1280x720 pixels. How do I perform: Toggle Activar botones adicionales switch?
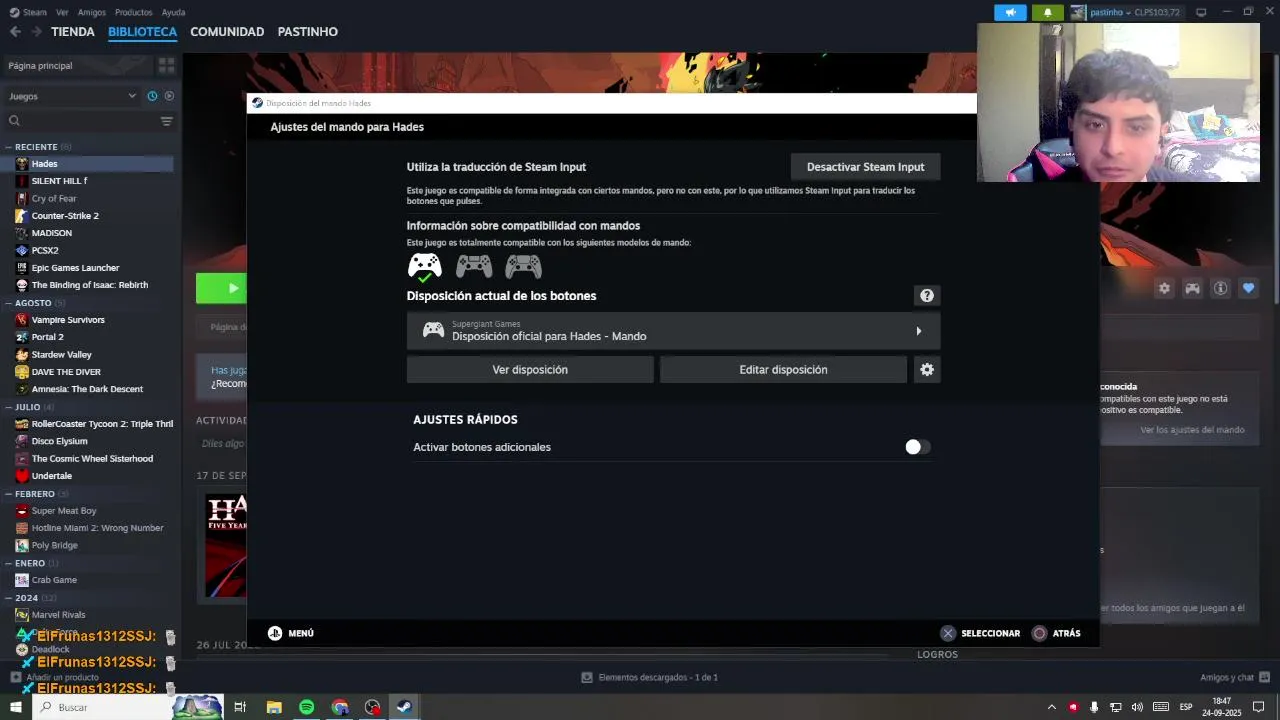(x=918, y=447)
